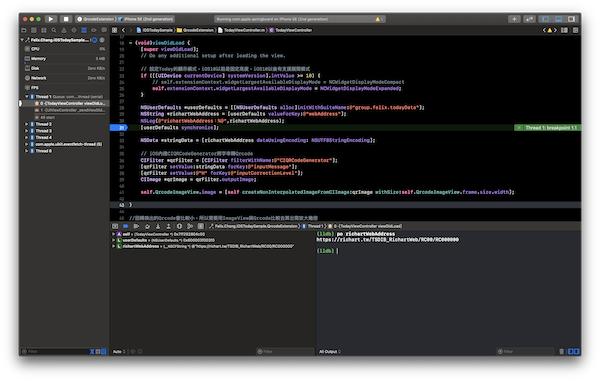Toggle the debug area visibility button

pyautogui.click(x=559, y=19)
